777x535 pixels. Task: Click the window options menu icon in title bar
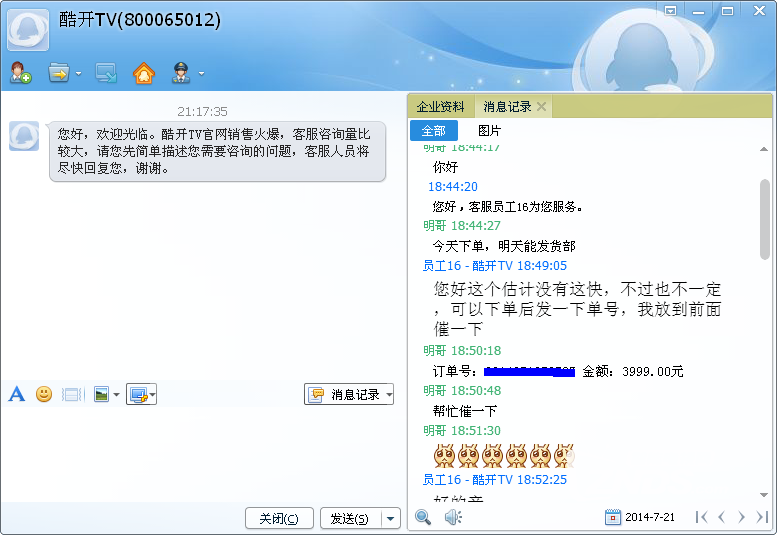click(670, 10)
